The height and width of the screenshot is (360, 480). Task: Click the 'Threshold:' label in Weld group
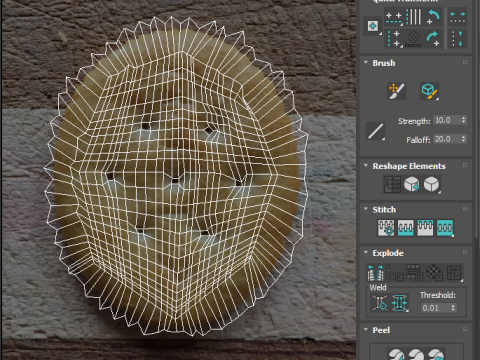[438, 295]
